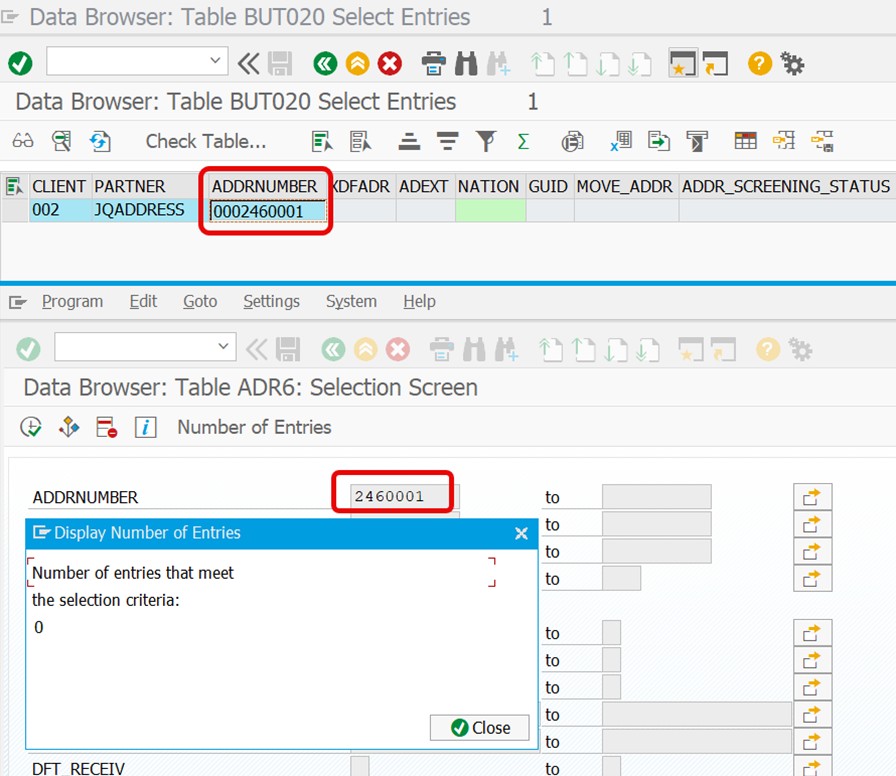Click the Delete Selection Row icon
This screenshot has height=776, width=896.
(107, 427)
